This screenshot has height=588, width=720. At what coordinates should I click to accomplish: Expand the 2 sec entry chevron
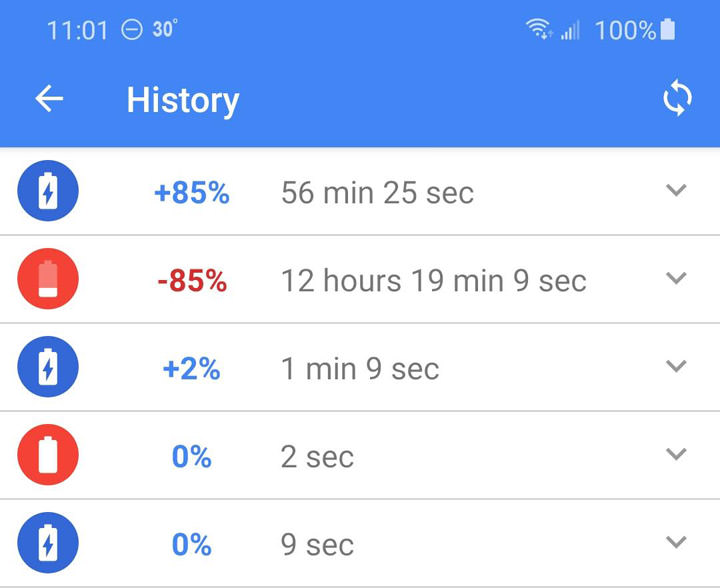pos(677,455)
